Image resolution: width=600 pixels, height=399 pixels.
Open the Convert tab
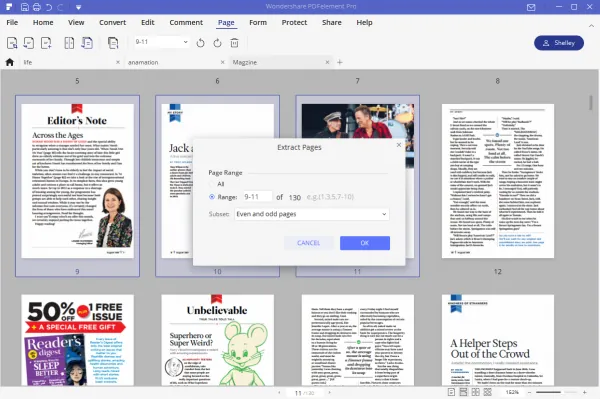(112, 23)
